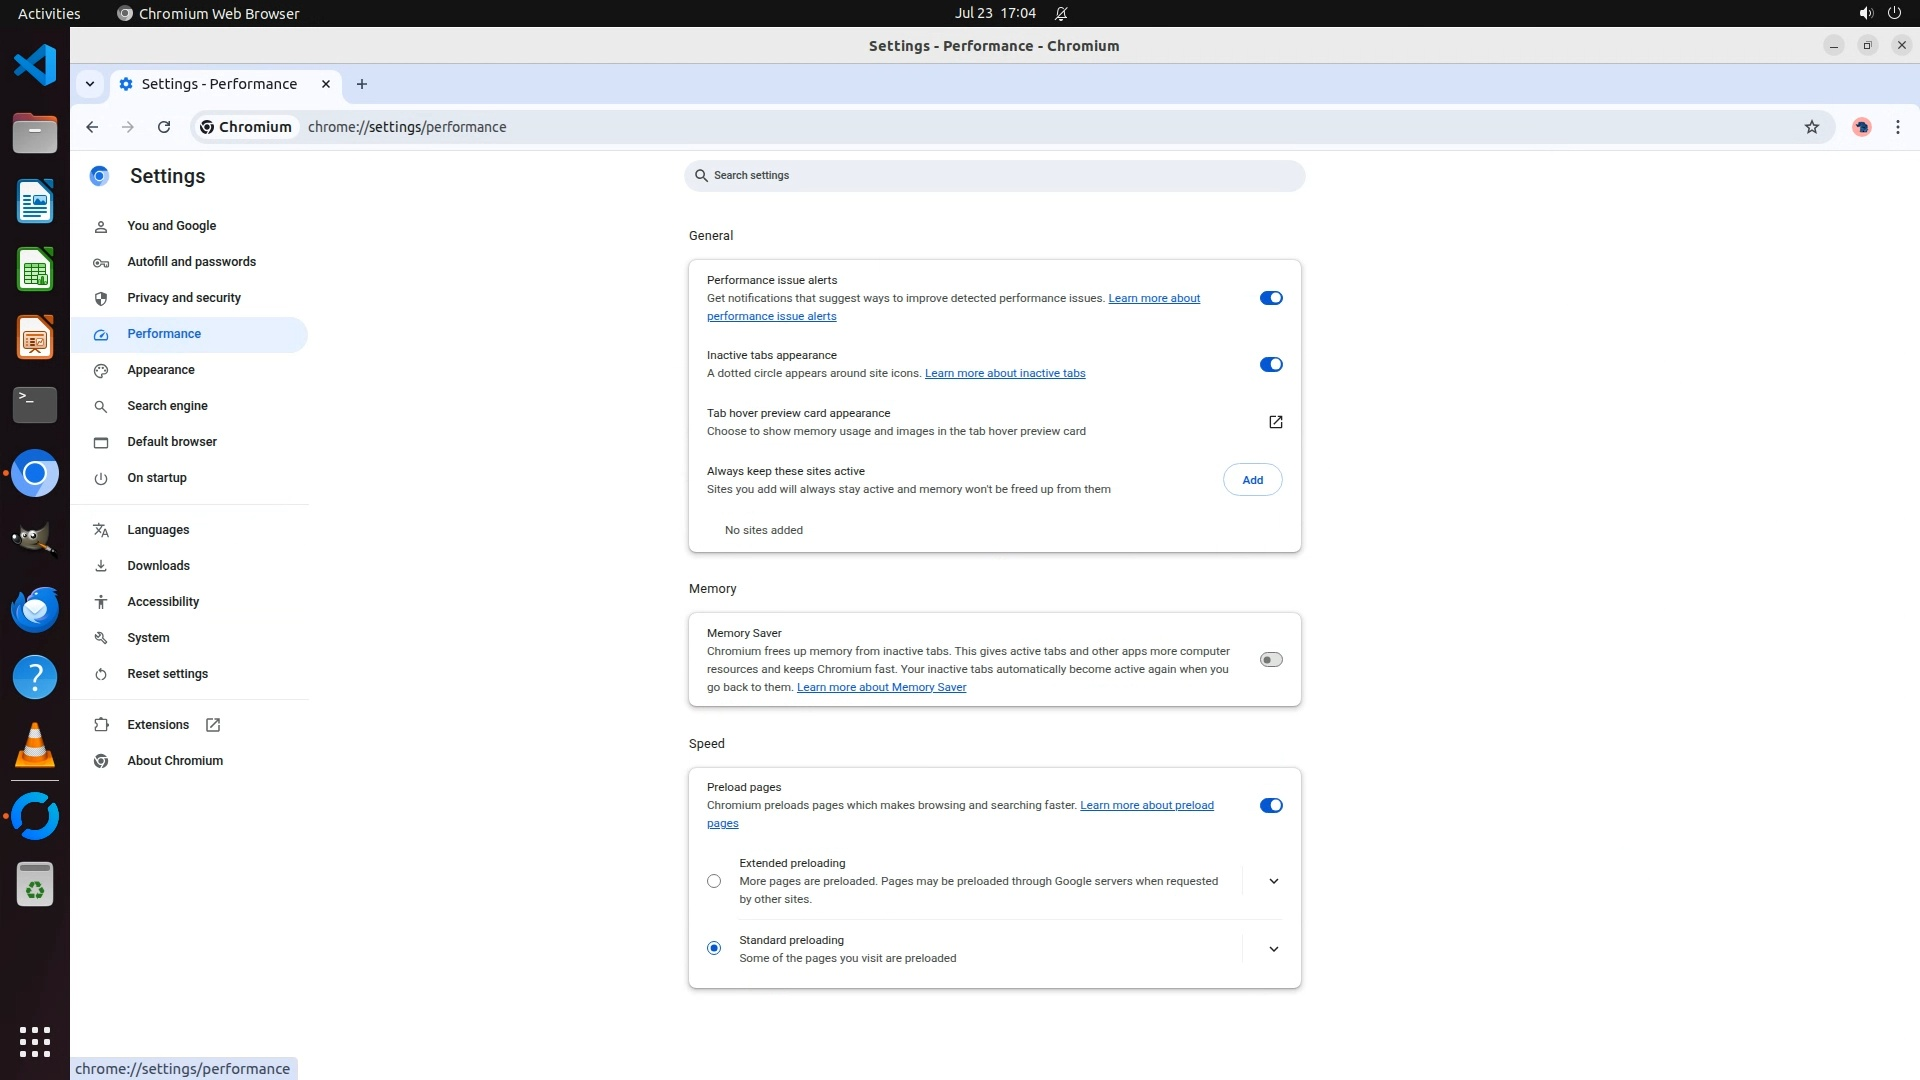Expand Standard preloading details chevron
This screenshot has height=1080, width=1920.
[x=1273, y=949]
